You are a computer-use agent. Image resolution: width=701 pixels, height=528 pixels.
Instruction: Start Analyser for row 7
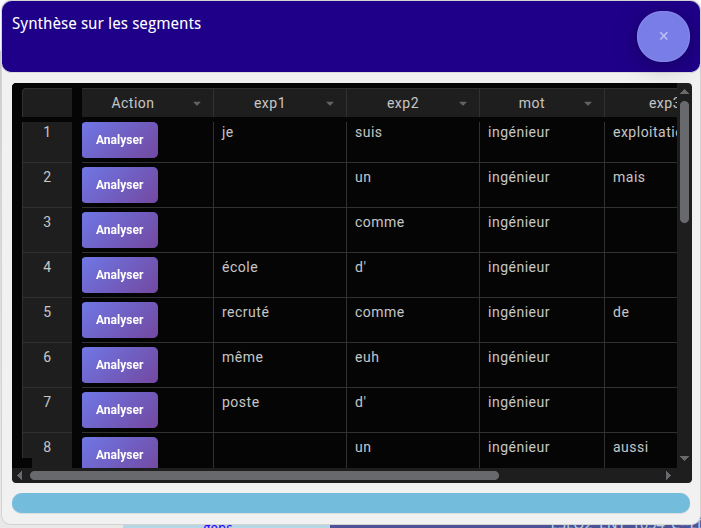[120, 410]
